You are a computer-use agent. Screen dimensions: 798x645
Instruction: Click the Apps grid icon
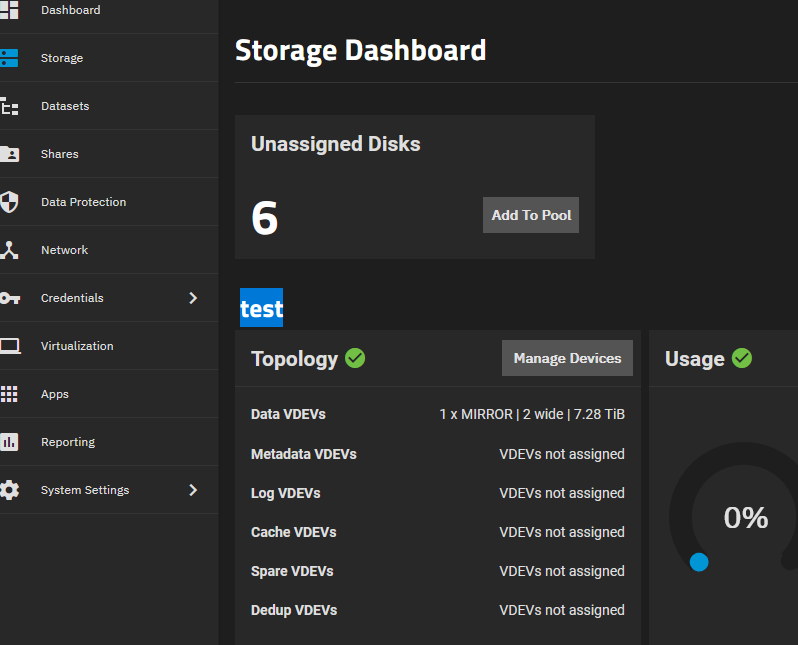tap(9, 394)
